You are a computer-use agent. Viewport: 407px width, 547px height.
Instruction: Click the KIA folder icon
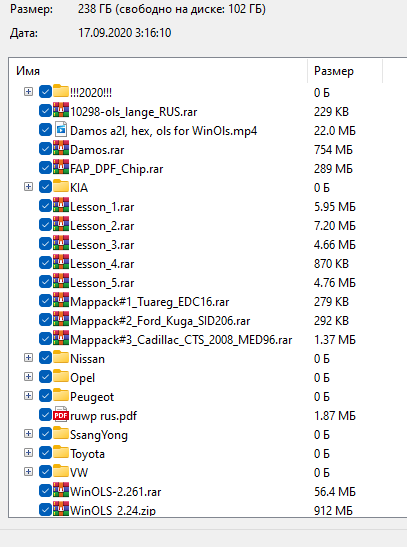pos(61,186)
